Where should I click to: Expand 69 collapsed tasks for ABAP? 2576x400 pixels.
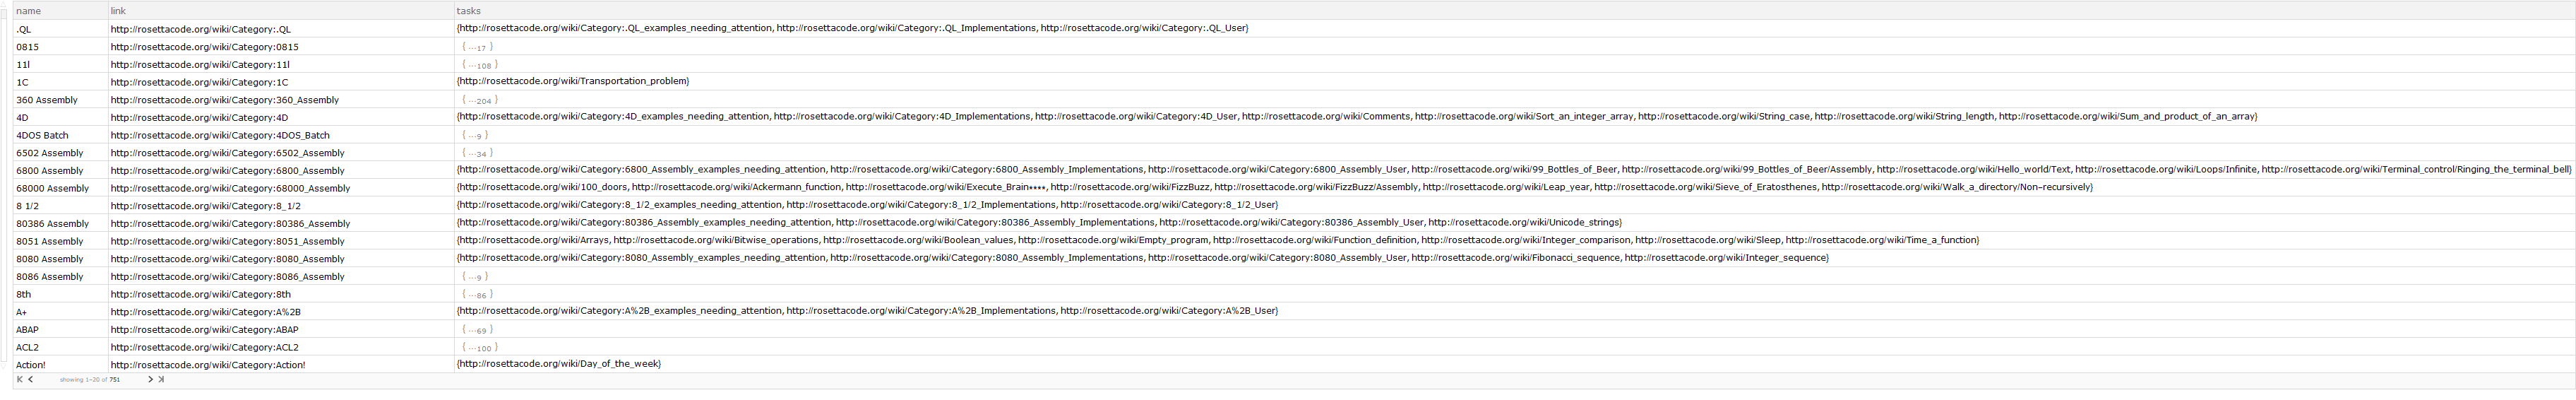tap(477, 329)
